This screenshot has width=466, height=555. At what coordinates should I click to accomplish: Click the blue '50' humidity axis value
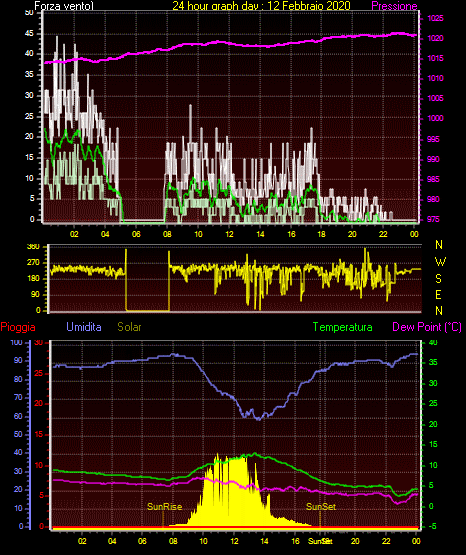tap(18, 434)
